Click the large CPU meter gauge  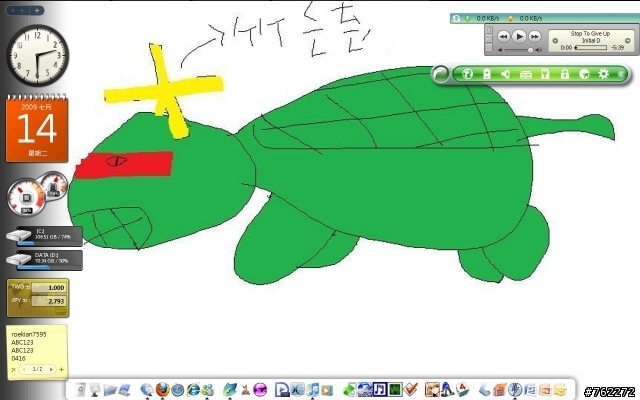point(26,198)
